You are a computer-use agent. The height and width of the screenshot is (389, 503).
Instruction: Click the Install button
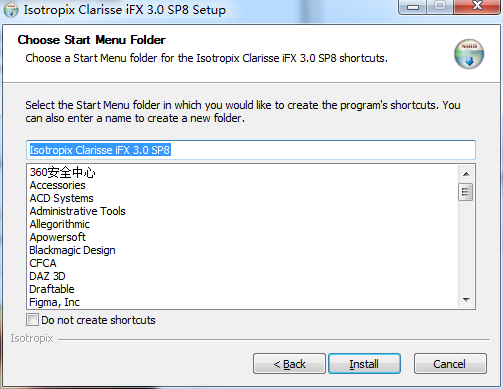point(364,364)
